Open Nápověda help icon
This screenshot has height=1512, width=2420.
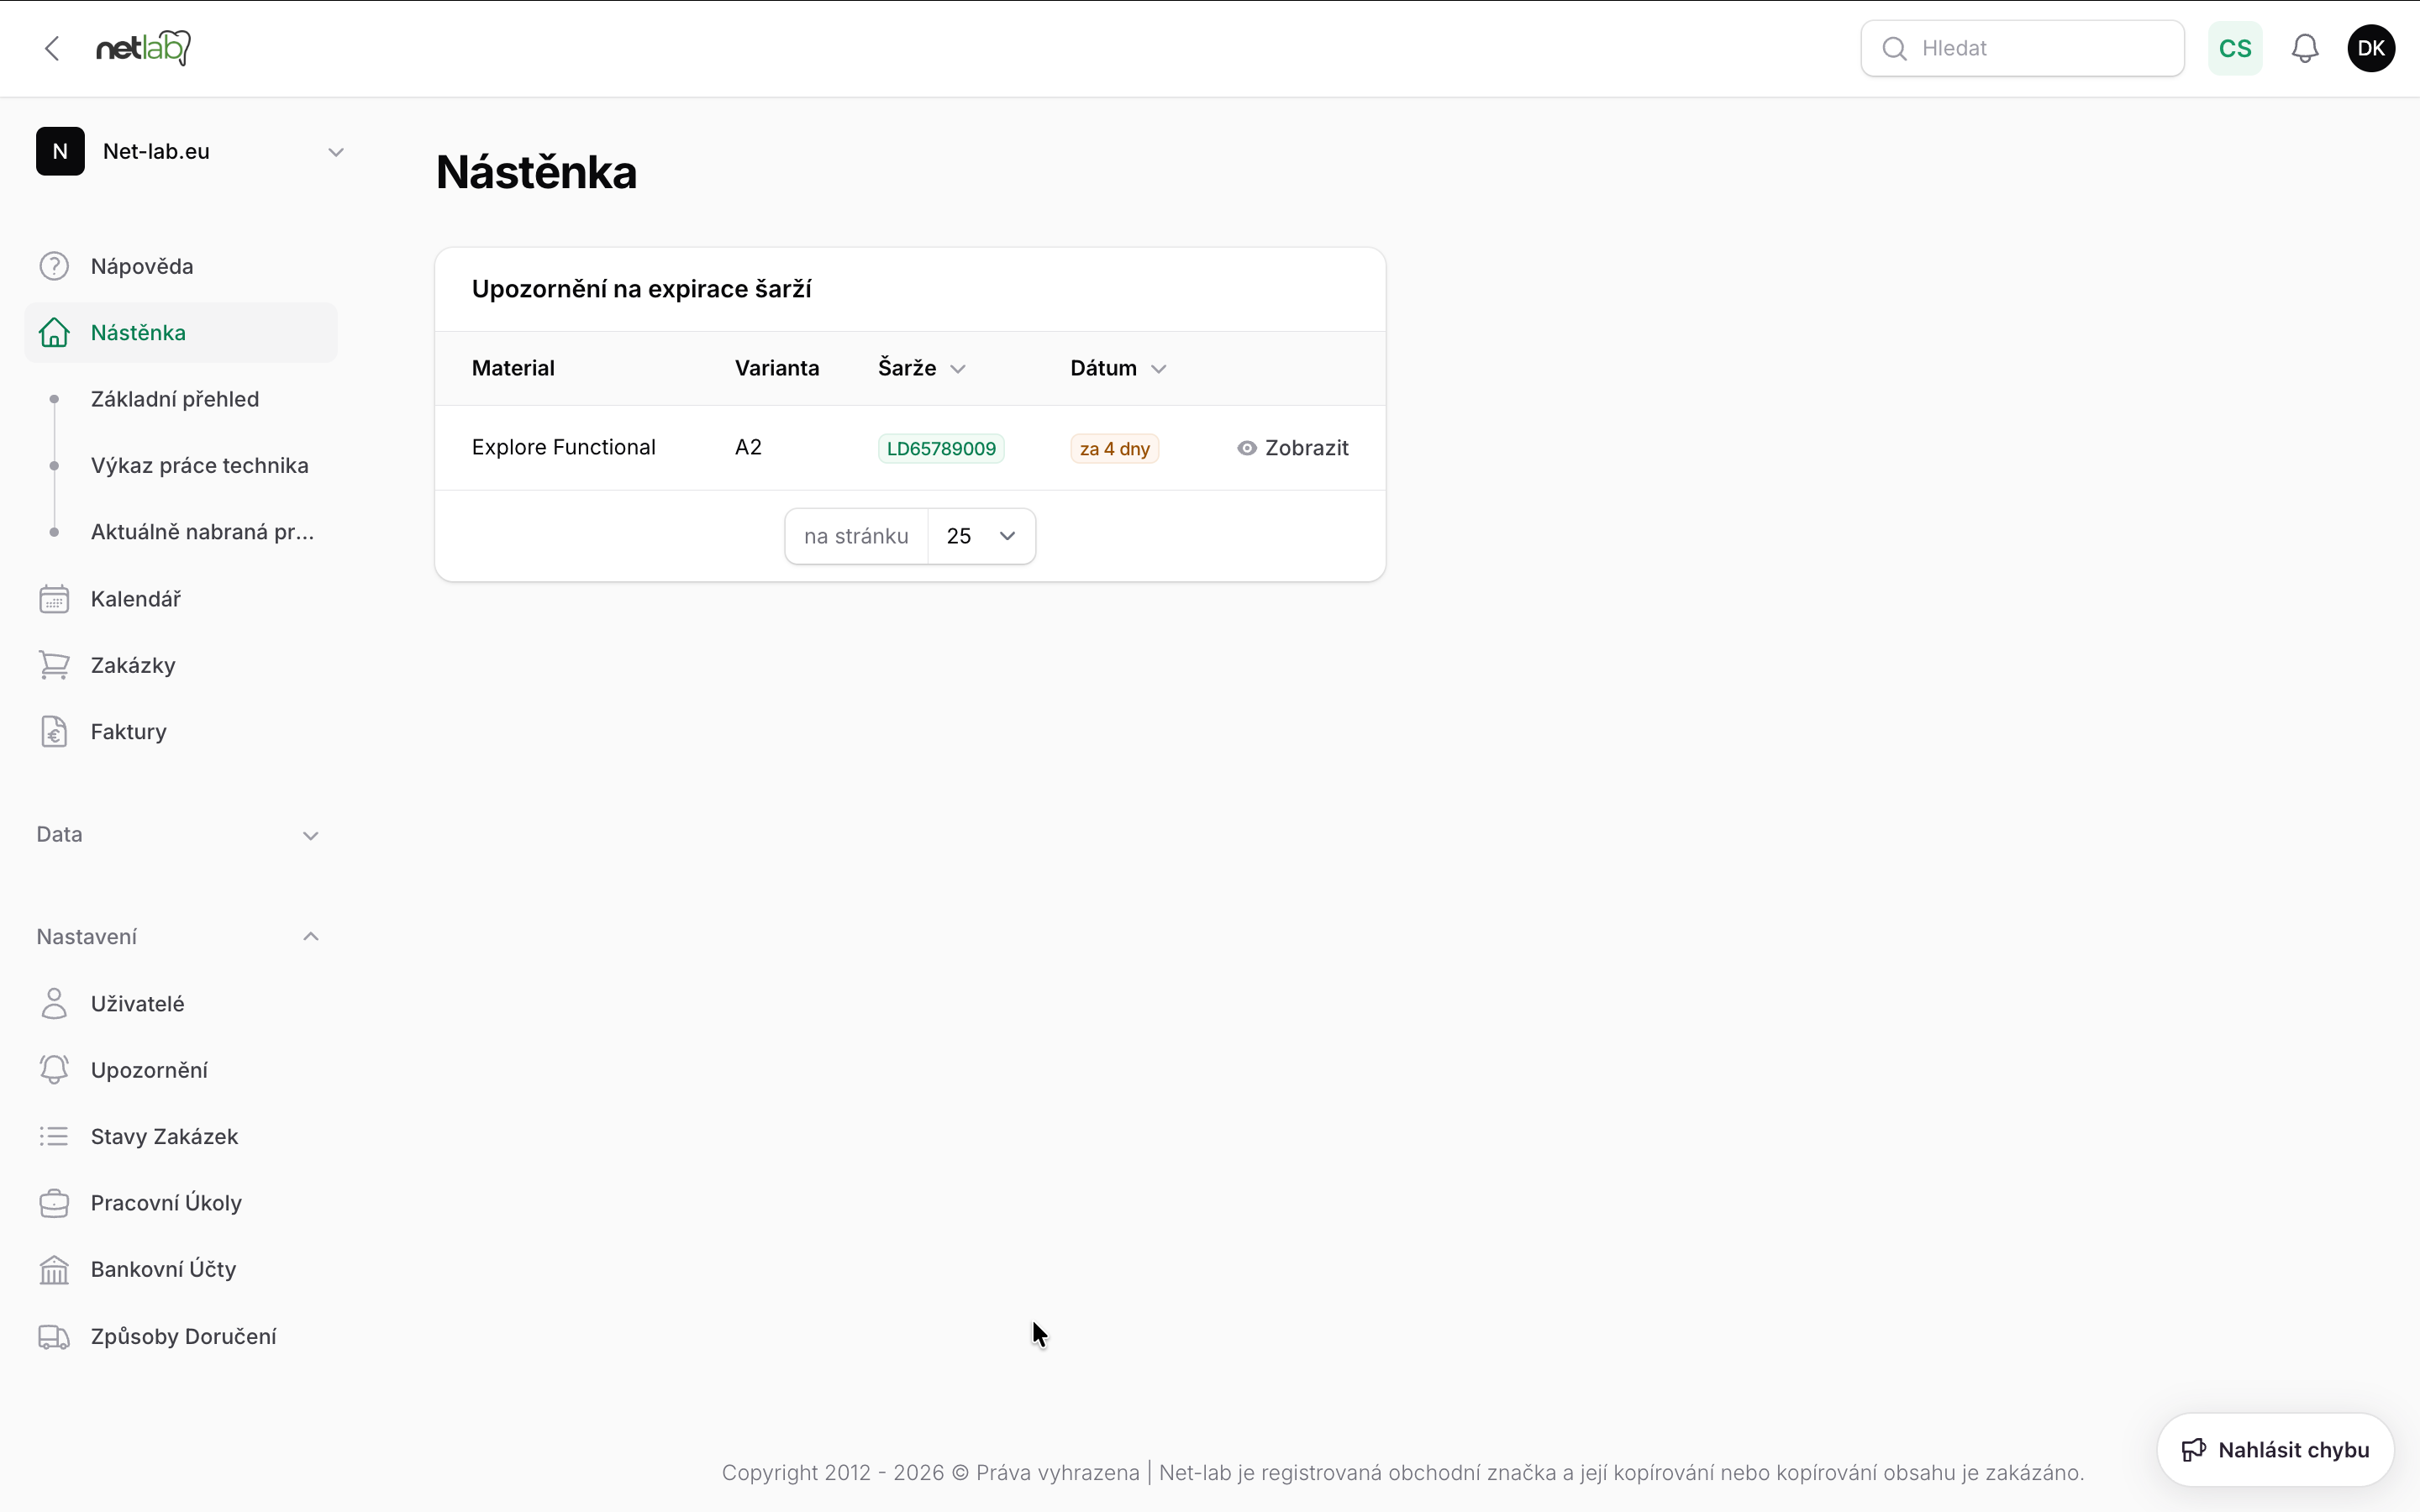(54, 266)
